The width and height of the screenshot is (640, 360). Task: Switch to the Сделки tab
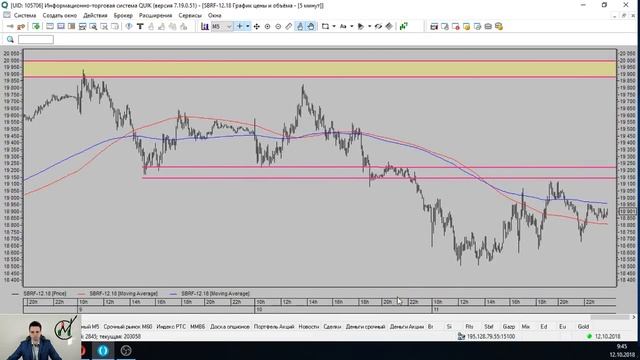(x=332, y=327)
